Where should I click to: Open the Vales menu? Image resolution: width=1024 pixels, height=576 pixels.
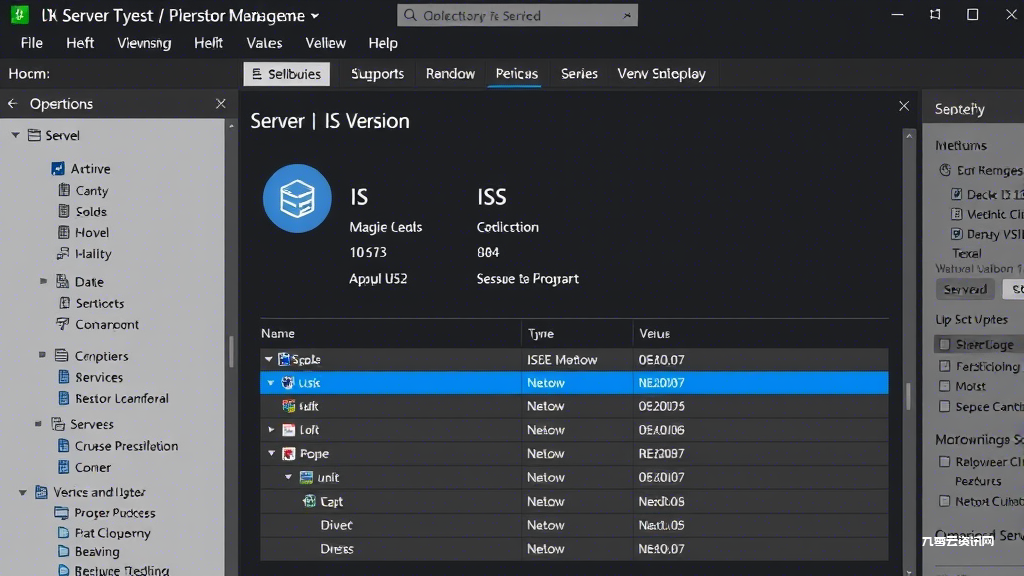[264, 43]
